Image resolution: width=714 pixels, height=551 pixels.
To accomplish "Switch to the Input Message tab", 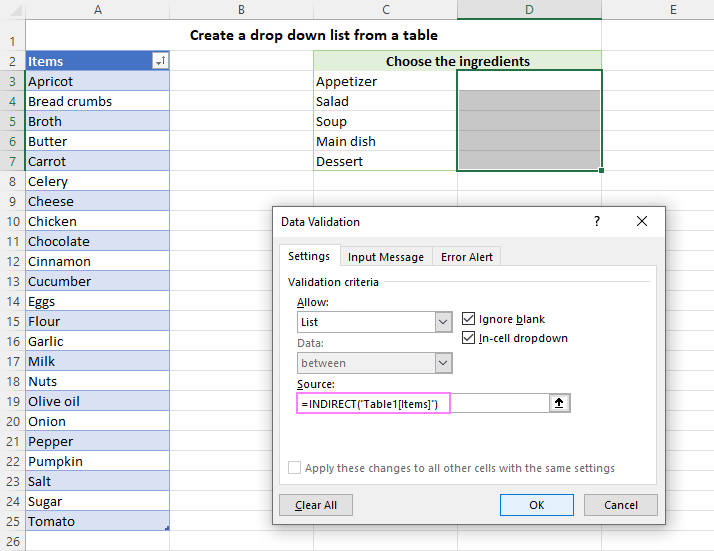I will [x=386, y=257].
